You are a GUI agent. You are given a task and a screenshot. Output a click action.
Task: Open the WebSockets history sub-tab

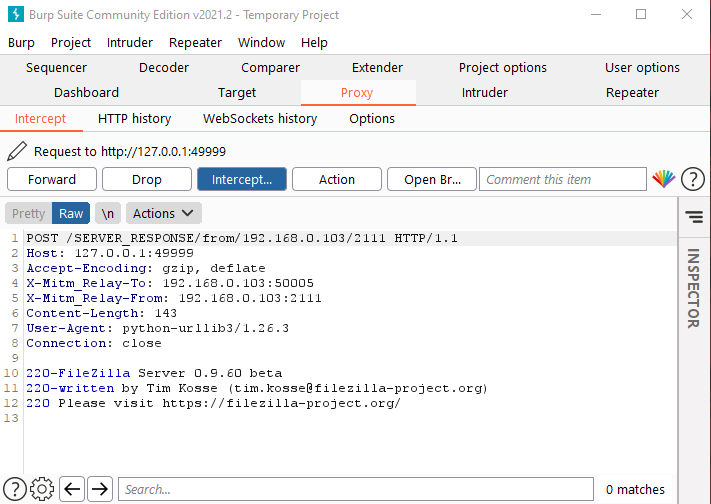[260, 119]
